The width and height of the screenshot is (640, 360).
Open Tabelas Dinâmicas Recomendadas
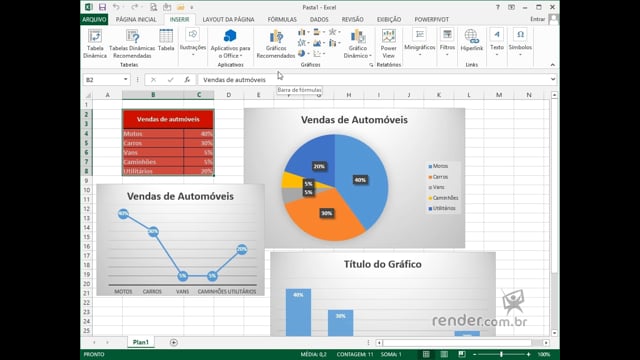[x=132, y=44]
